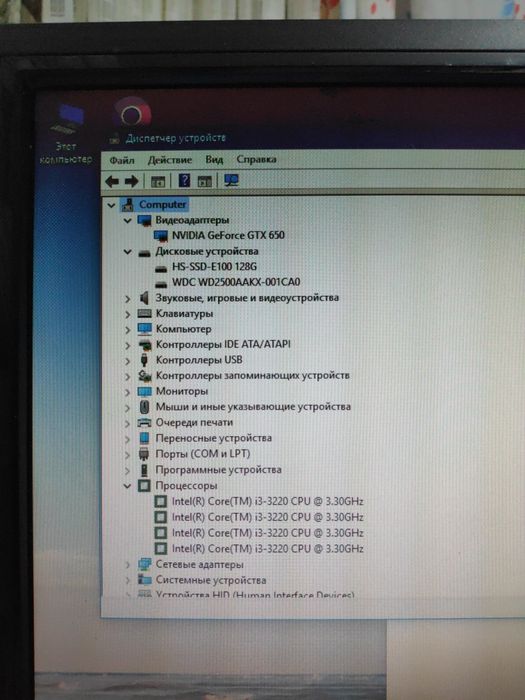Select the Мониторы label
The image size is (525, 700).
(x=182, y=392)
